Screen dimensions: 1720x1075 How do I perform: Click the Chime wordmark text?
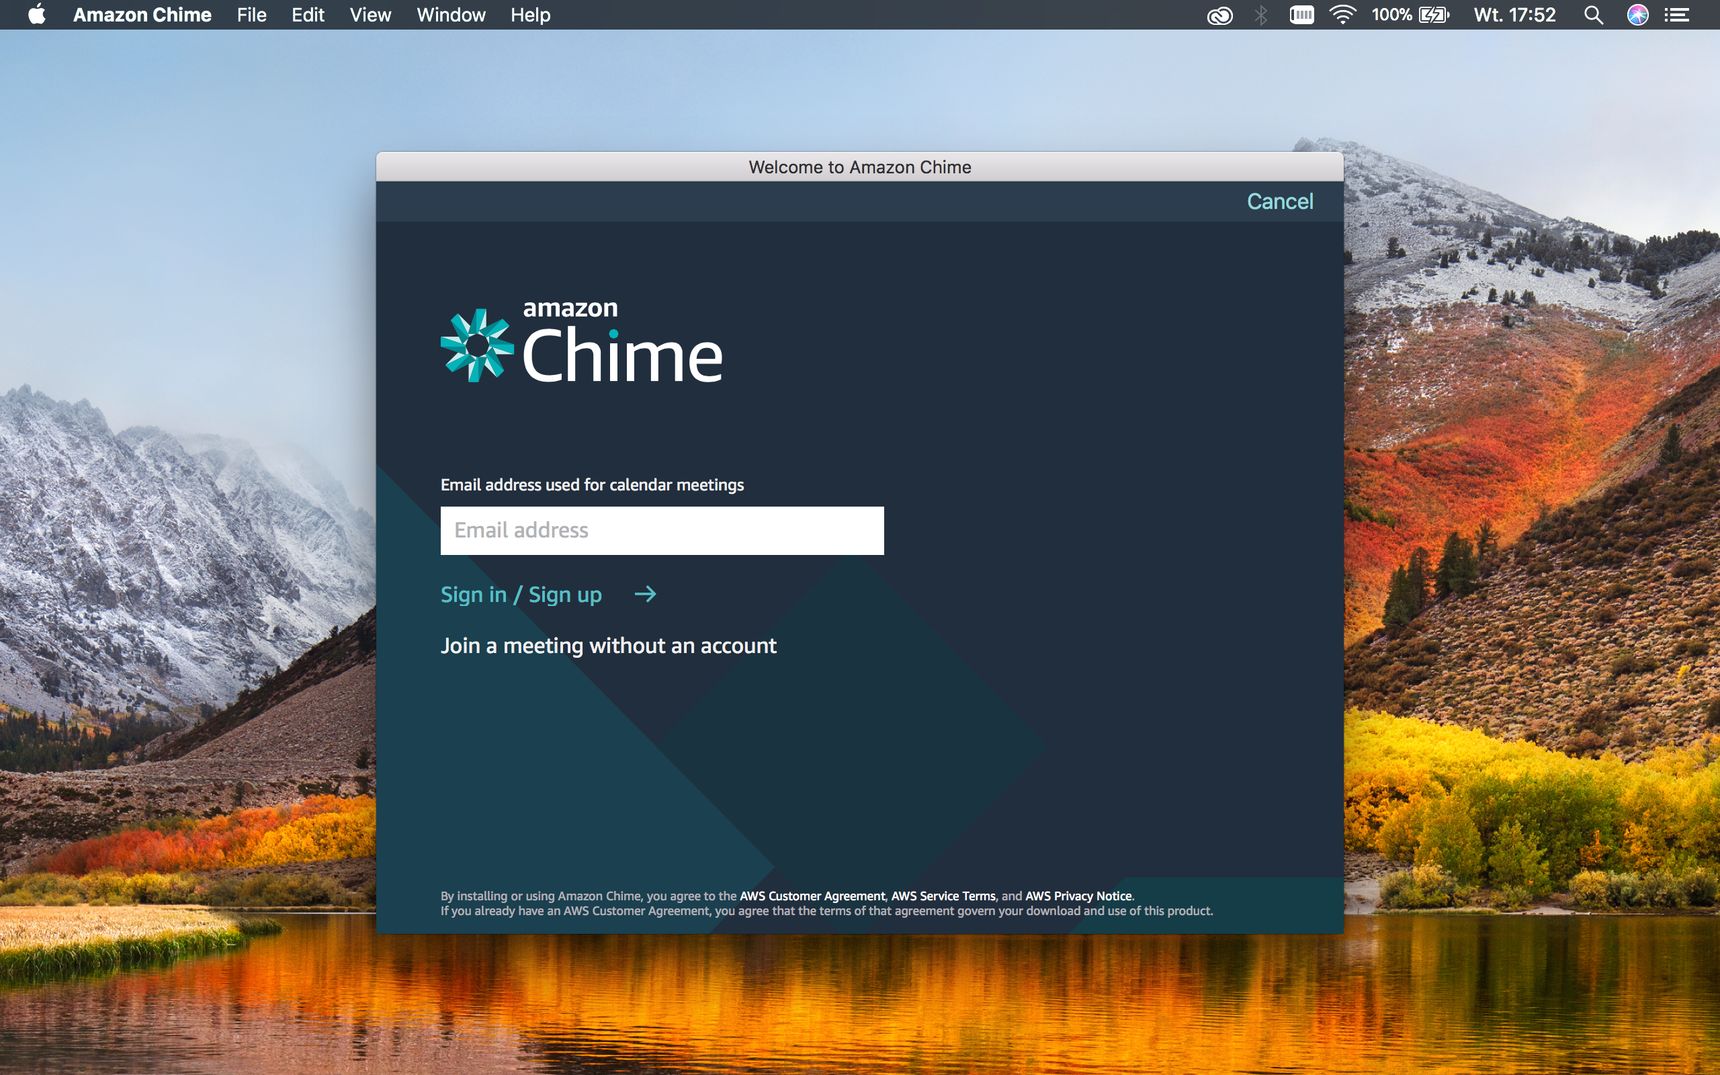(x=622, y=356)
